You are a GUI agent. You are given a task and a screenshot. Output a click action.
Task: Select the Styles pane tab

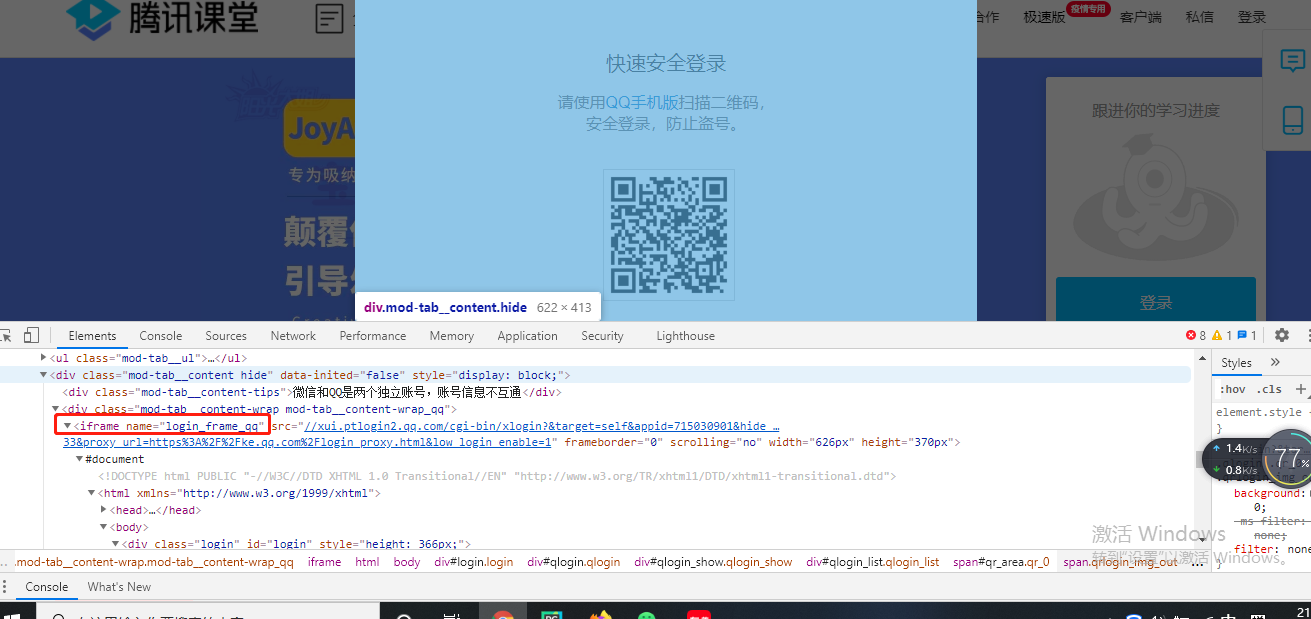(x=1236, y=362)
